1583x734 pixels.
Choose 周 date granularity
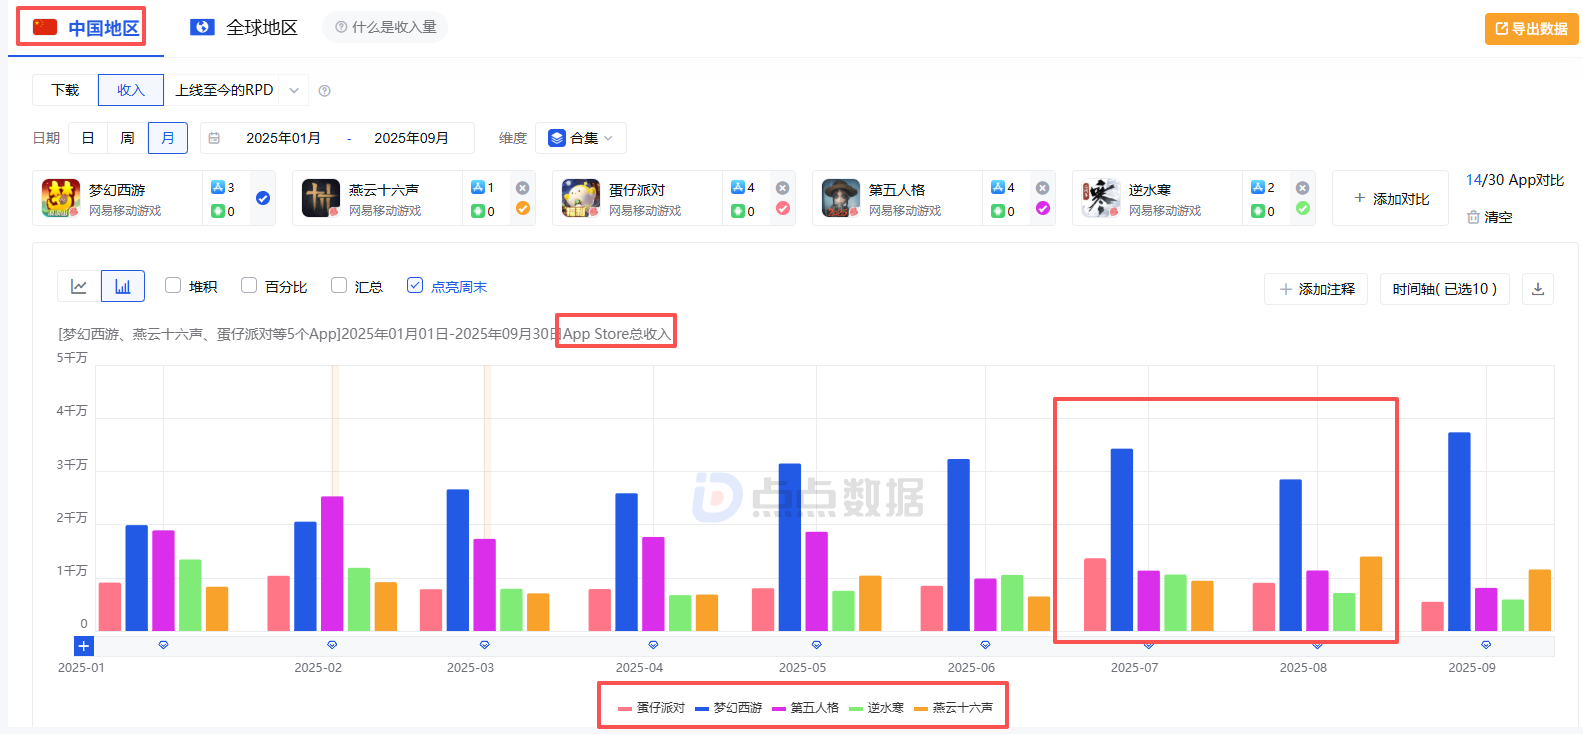coord(127,138)
